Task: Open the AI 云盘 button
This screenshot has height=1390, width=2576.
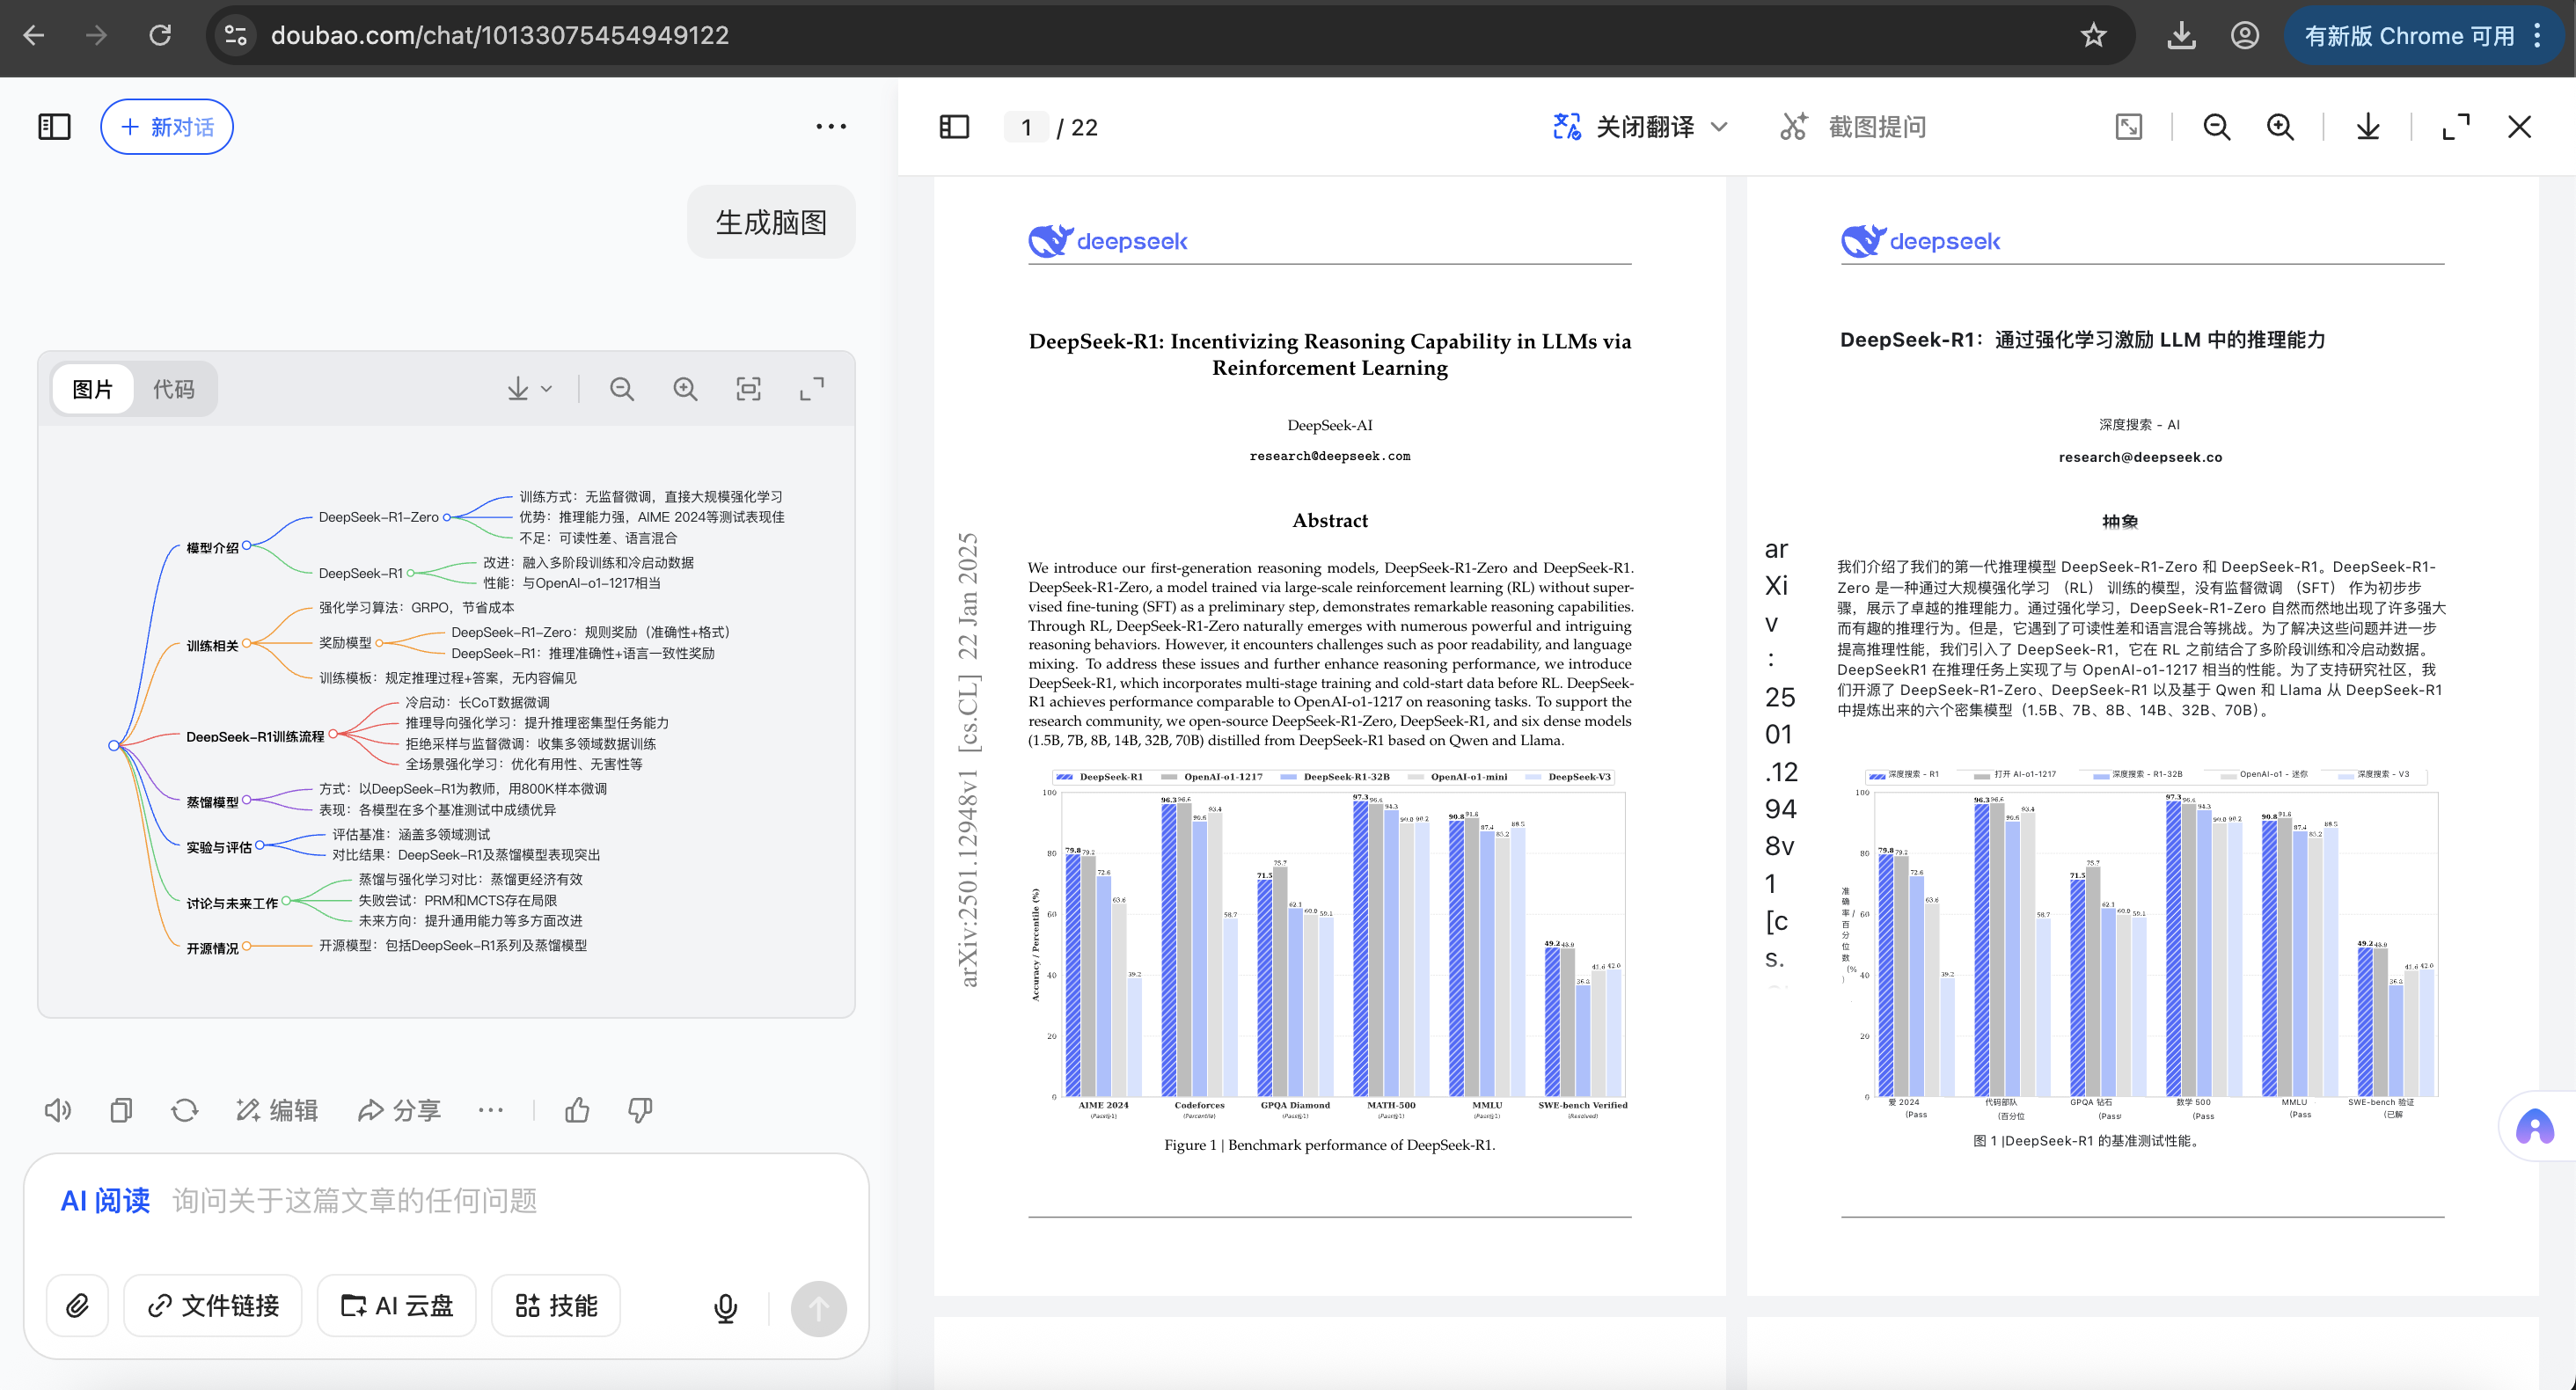Action: 397,1306
